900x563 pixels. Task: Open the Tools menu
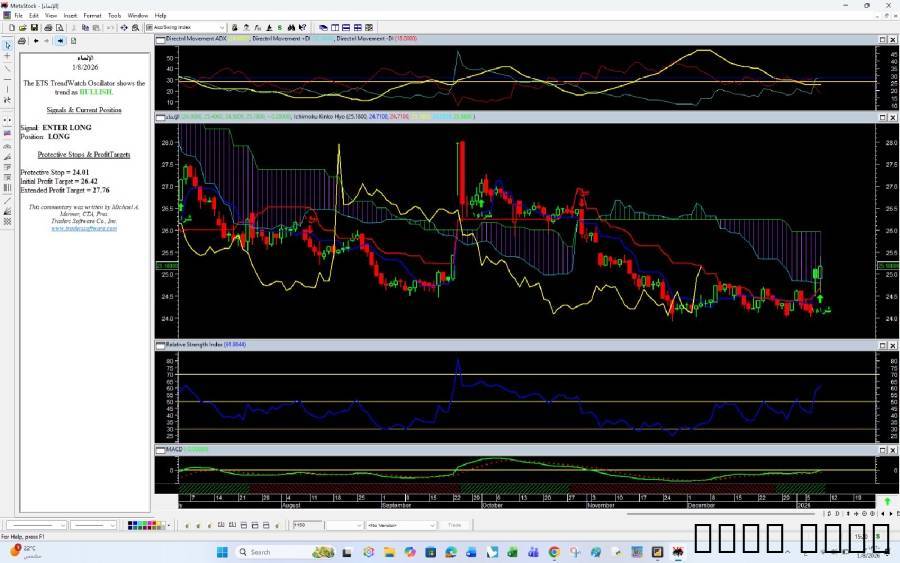point(114,15)
